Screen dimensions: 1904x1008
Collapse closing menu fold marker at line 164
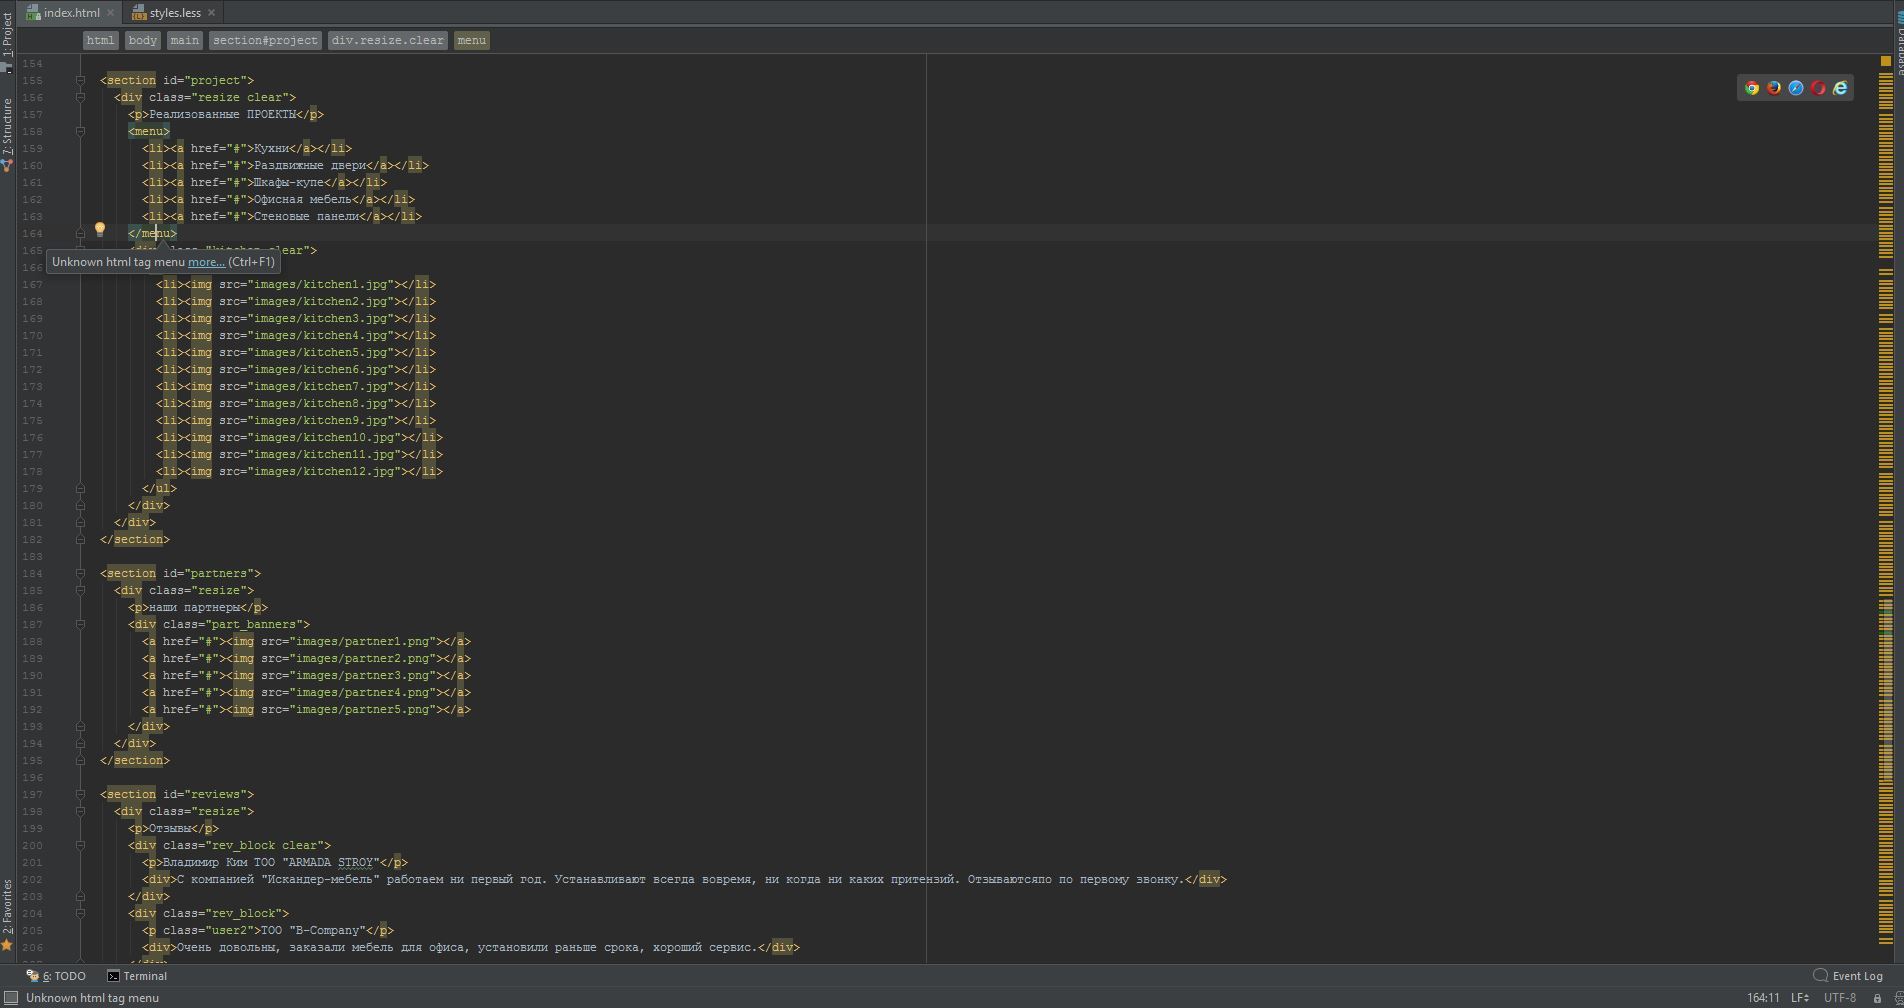tap(80, 233)
